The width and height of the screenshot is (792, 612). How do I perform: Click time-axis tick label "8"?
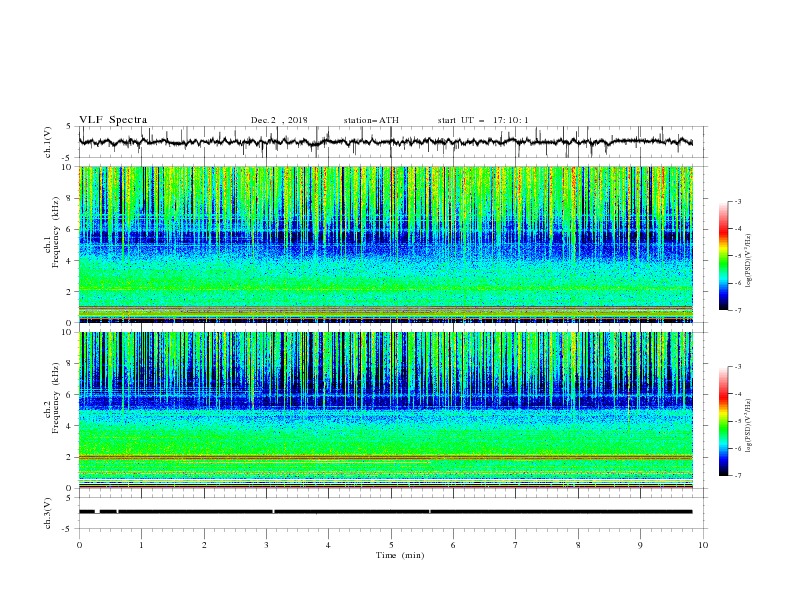[578, 545]
